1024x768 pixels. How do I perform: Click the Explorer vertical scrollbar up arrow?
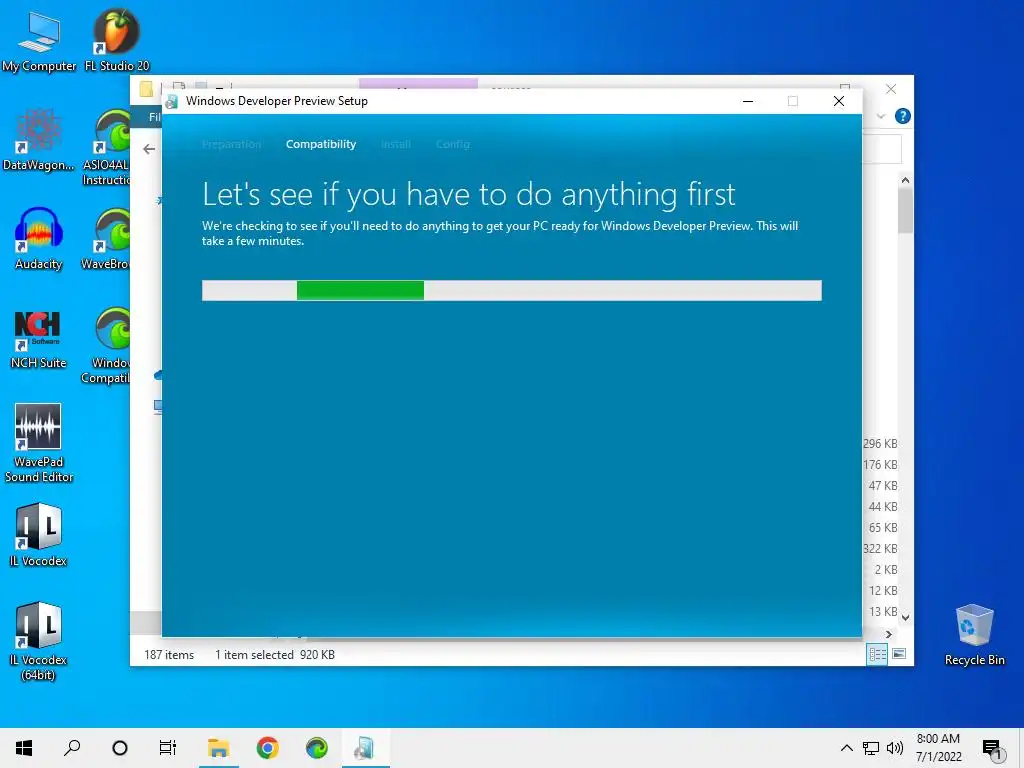(905, 180)
